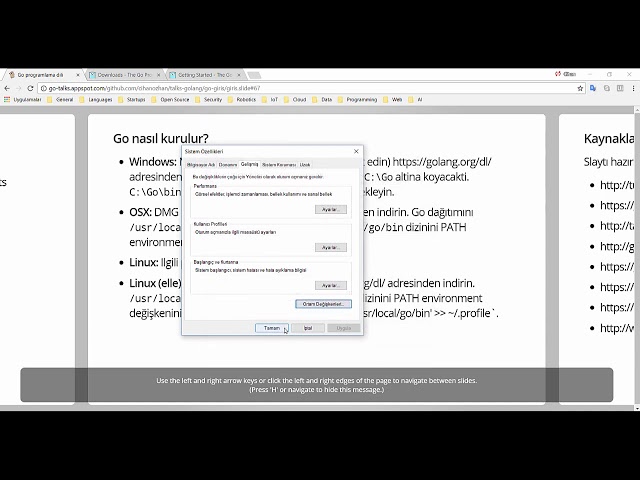
Task: Open the Uzak tab in dialog
Action: pos(305,165)
